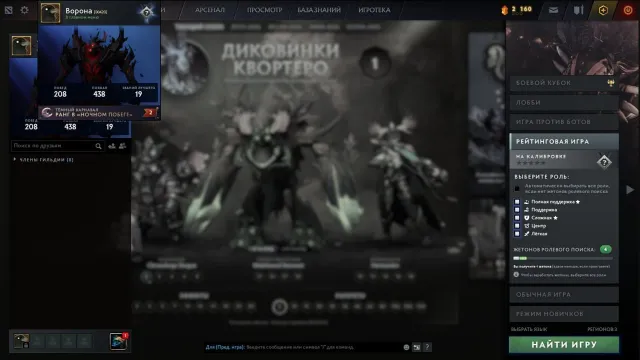
Task: Open the Арсенал tab
Action: (210, 10)
